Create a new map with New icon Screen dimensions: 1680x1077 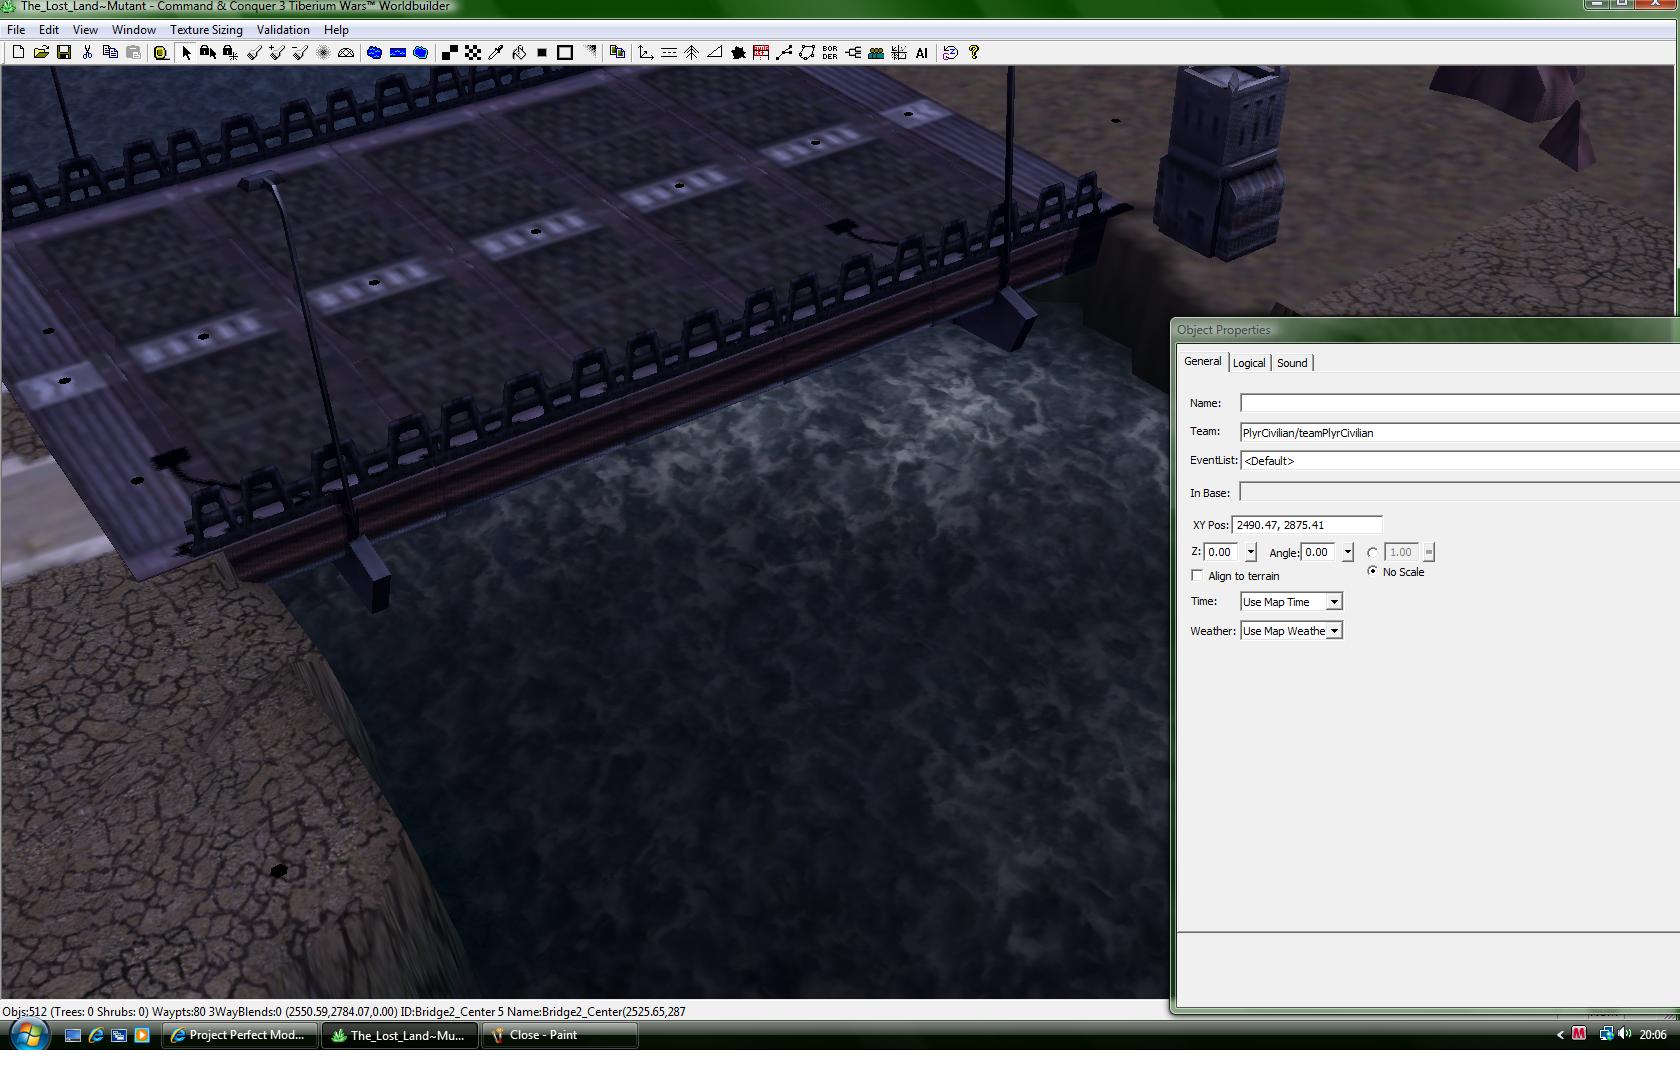18,52
